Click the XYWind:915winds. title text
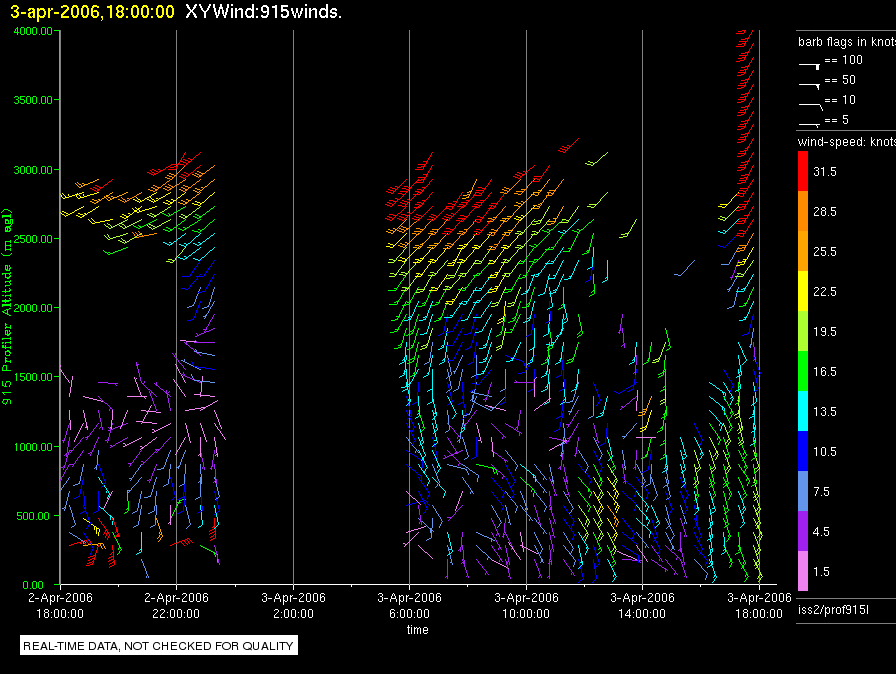Screen dimensions: 896x674 [x=263, y=11]
